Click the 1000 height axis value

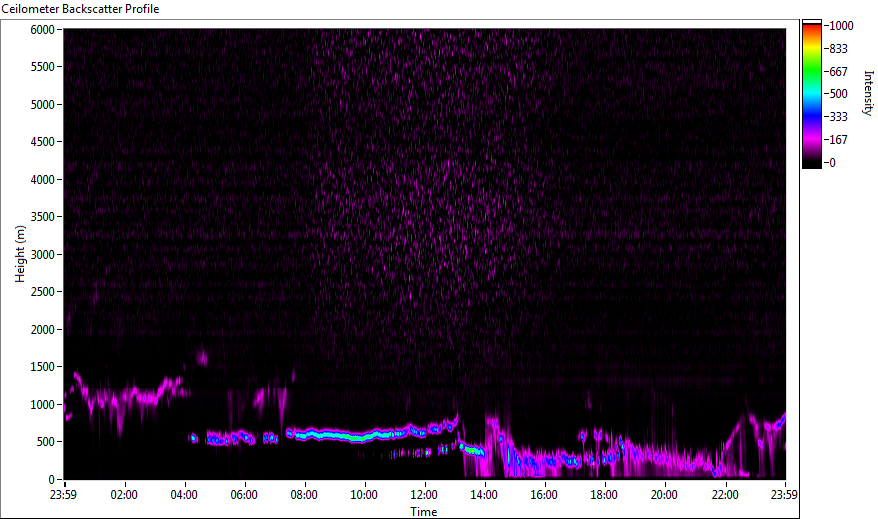tap(43, 405)
